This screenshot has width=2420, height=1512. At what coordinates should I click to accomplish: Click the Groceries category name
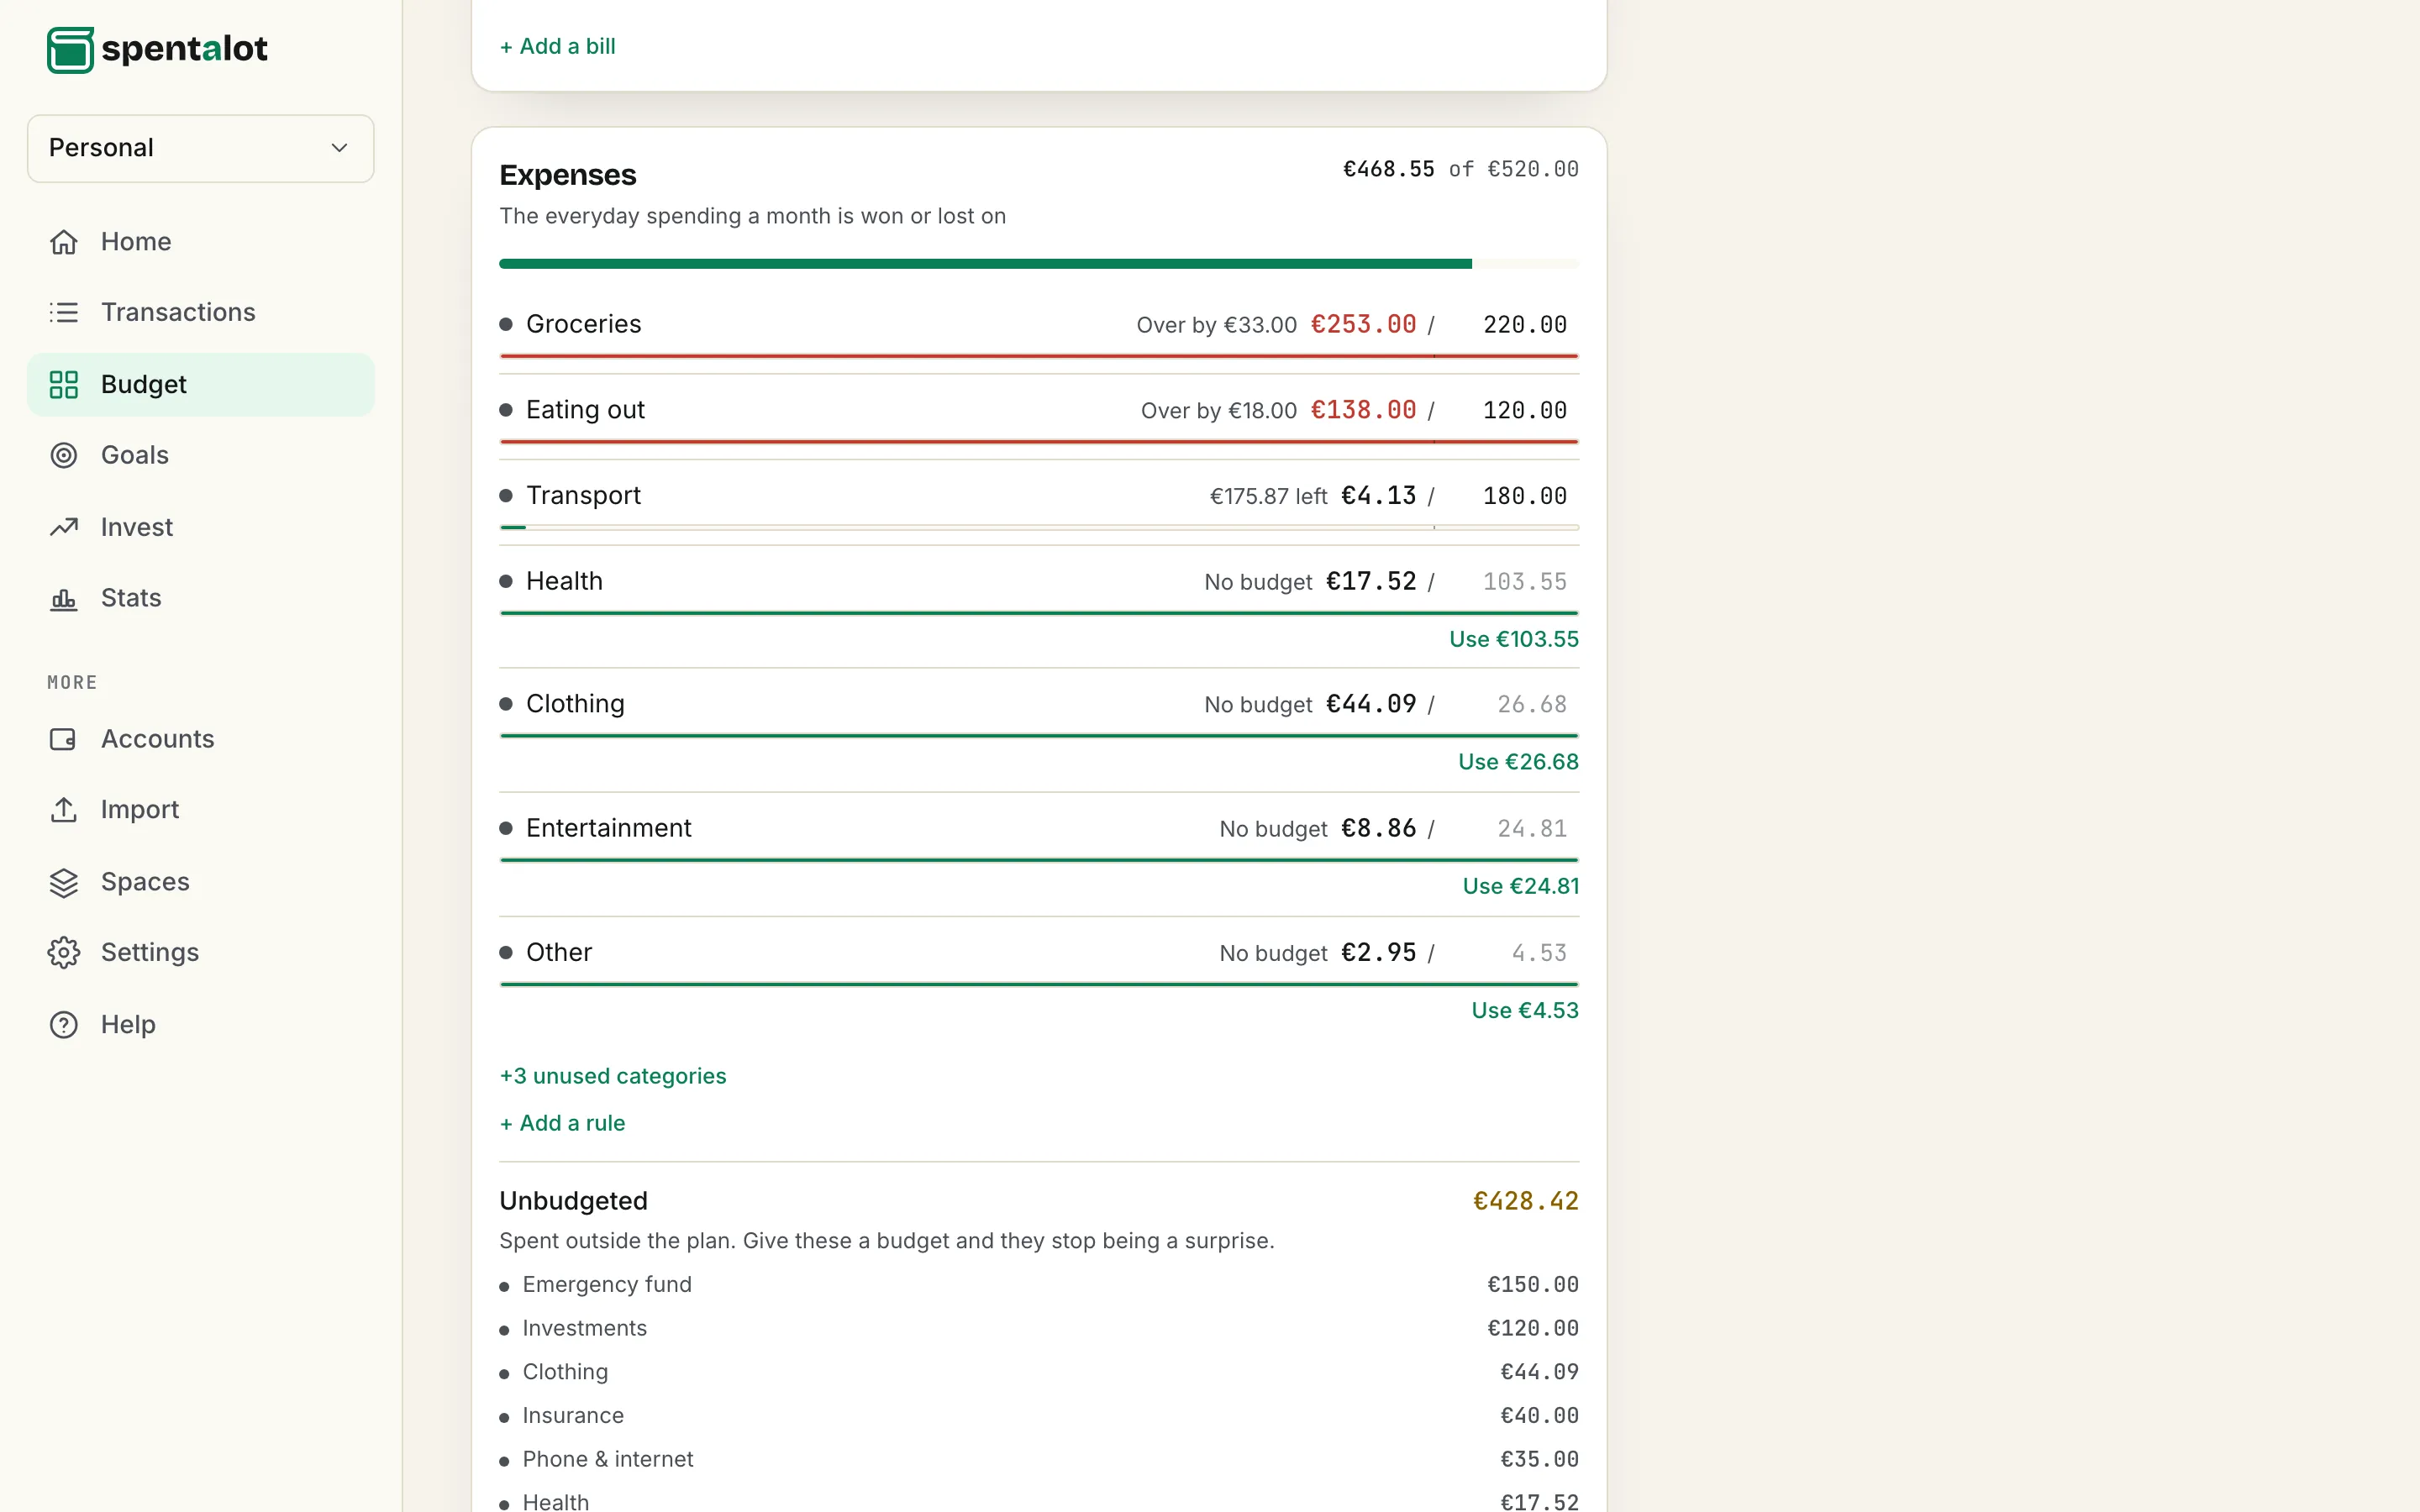point(584,324)
